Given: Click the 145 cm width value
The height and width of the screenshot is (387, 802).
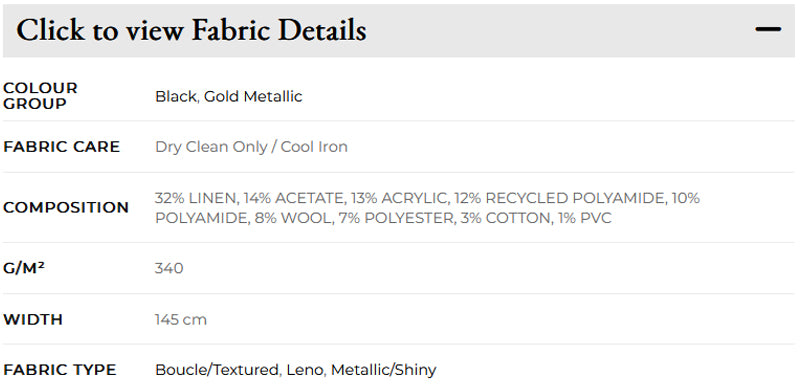Looking at the screenshot, I should tap(181, 320).
